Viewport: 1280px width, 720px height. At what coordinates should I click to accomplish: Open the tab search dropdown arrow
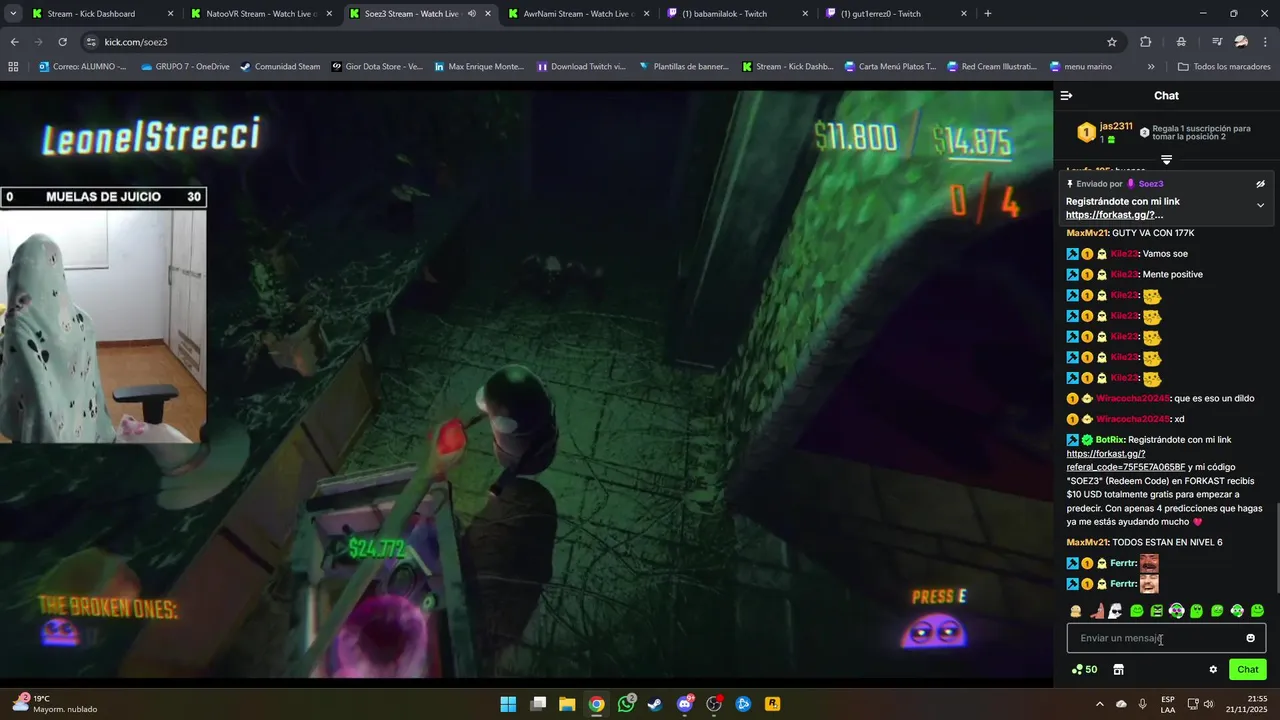tap(11, 14)
